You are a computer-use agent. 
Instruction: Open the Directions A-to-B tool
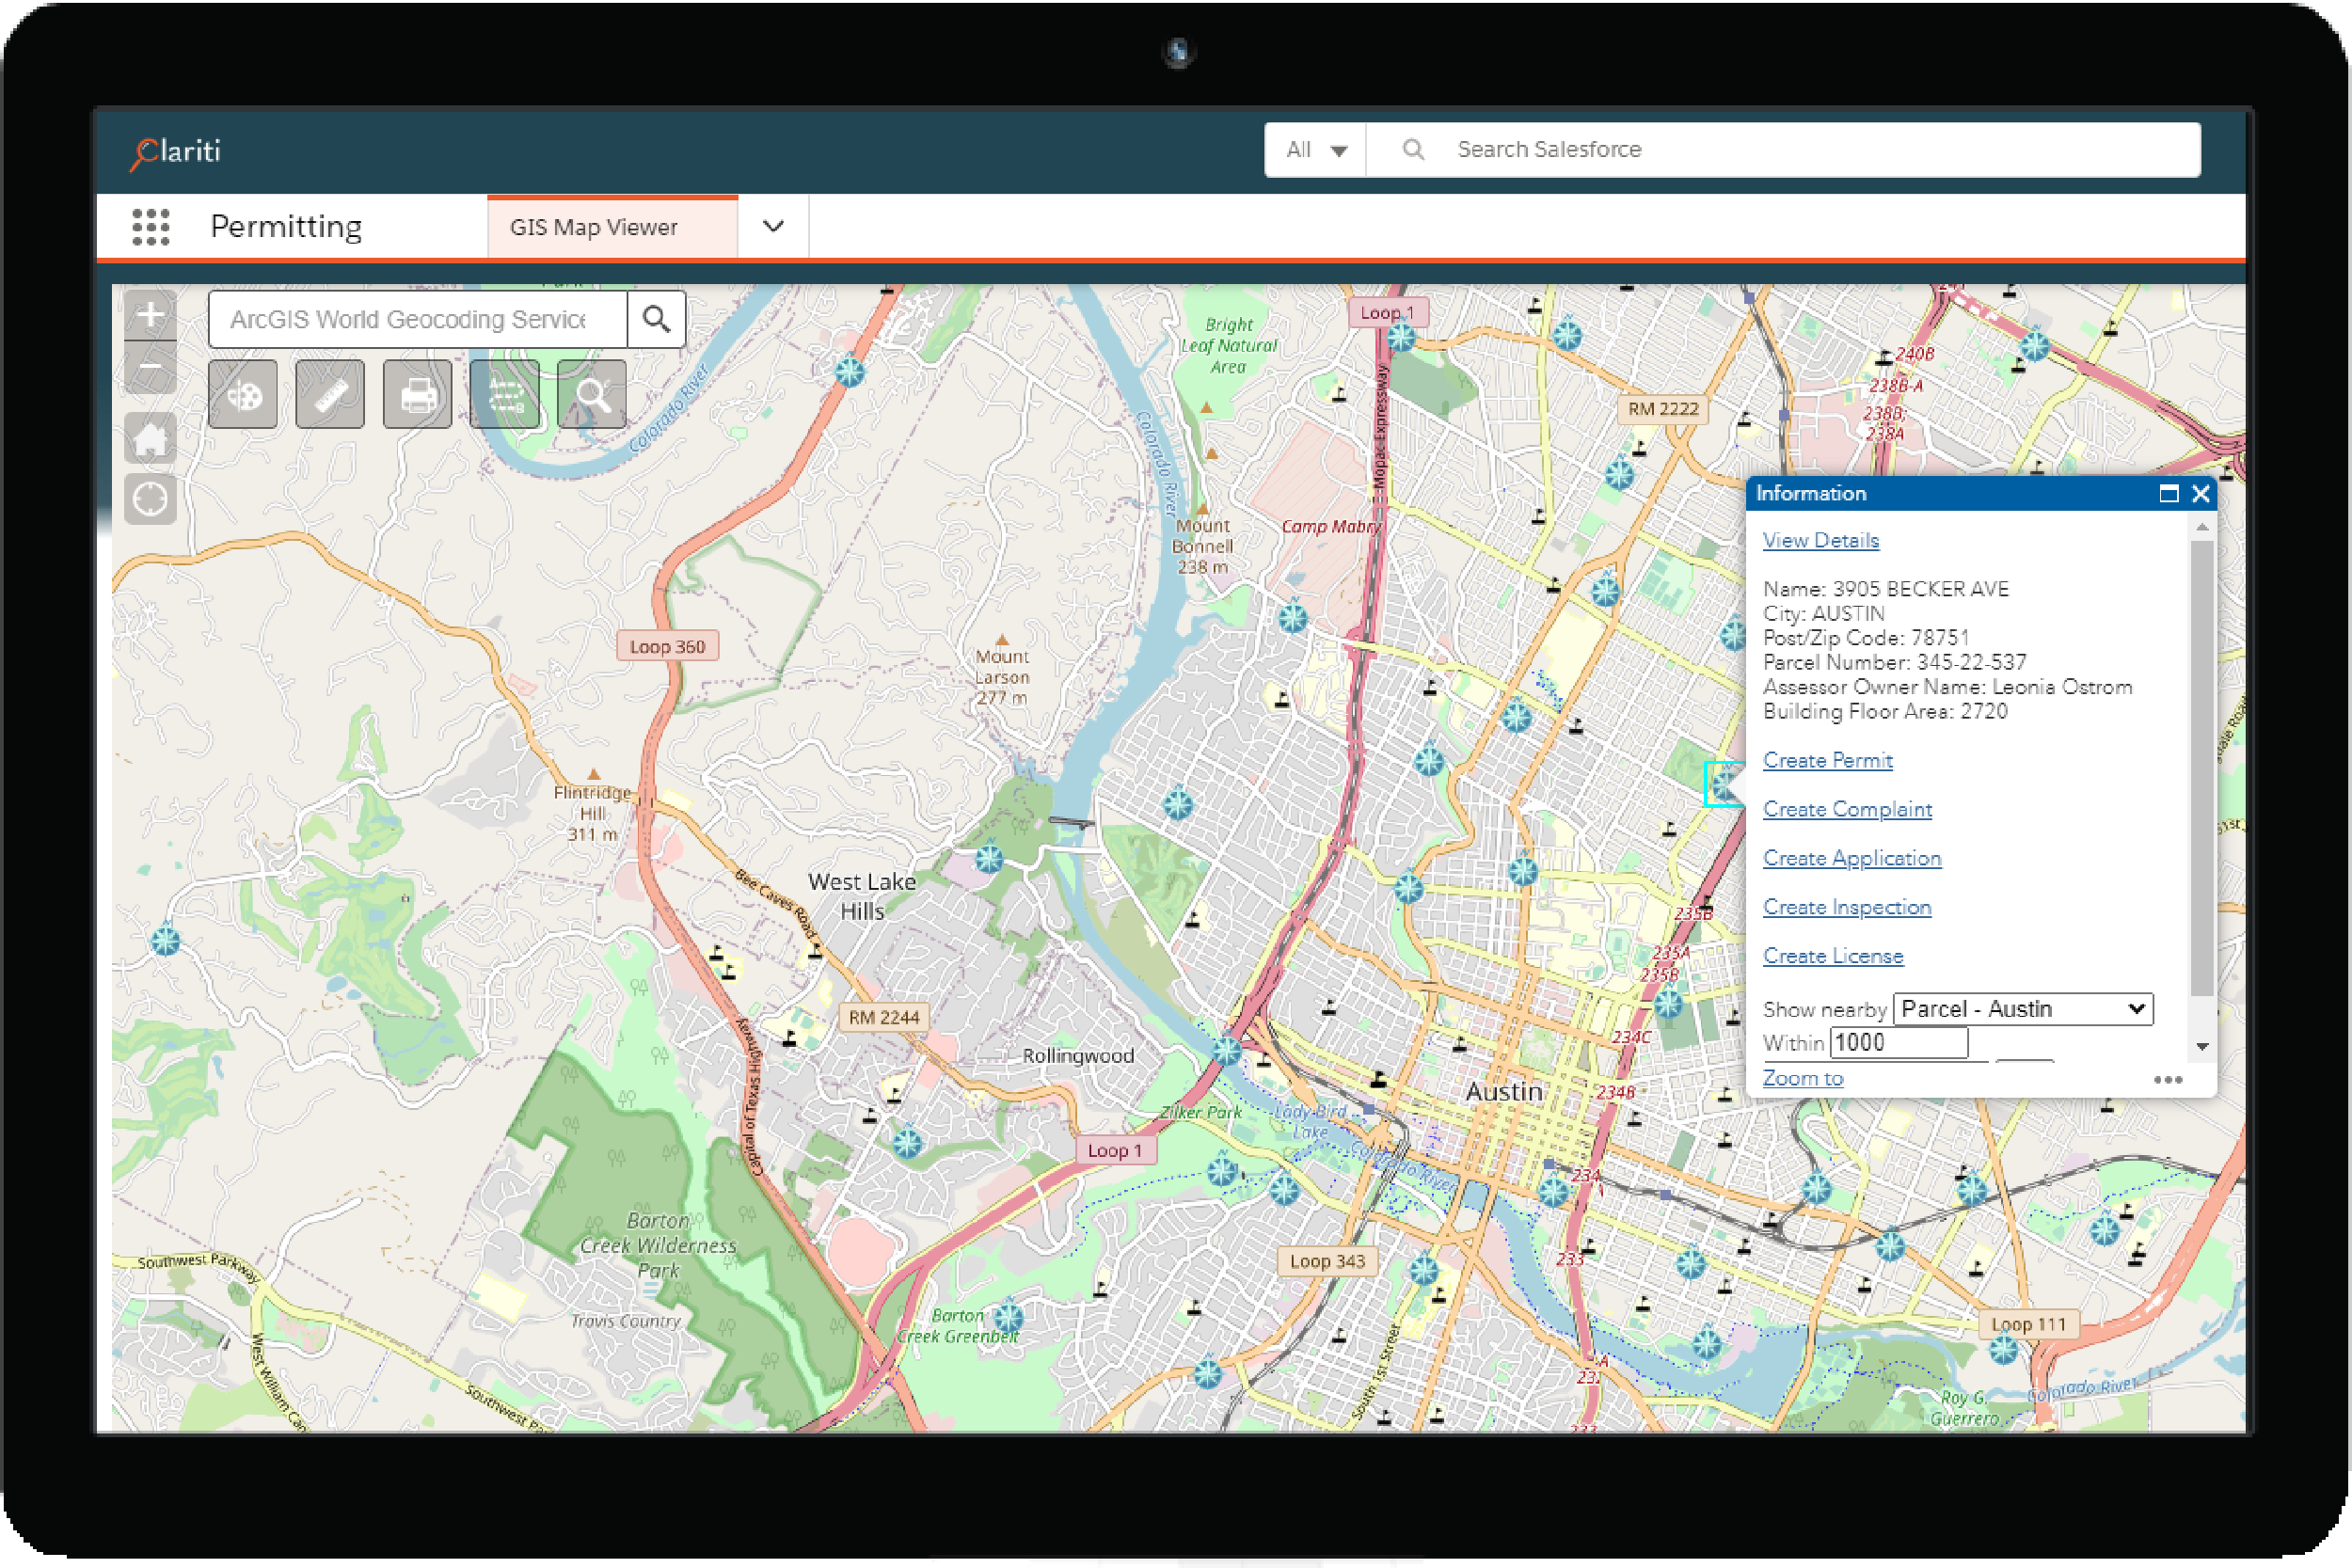point(505,395)
